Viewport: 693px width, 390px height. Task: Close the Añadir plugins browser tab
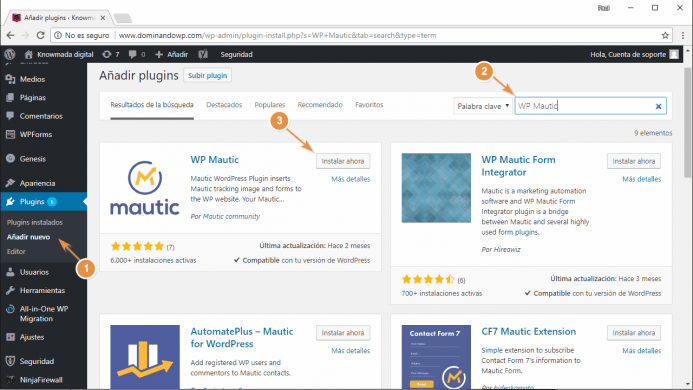103,18
